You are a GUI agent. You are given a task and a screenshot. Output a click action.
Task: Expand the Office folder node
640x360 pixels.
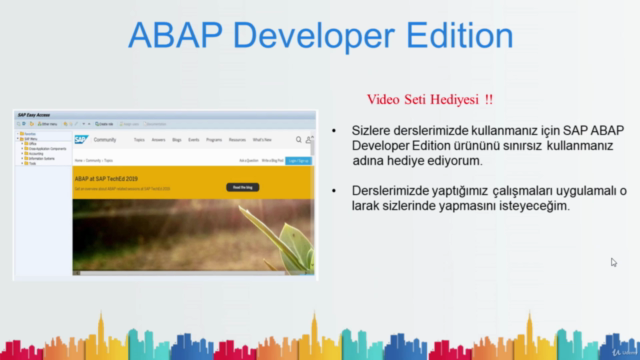click(x=22, y=144)
